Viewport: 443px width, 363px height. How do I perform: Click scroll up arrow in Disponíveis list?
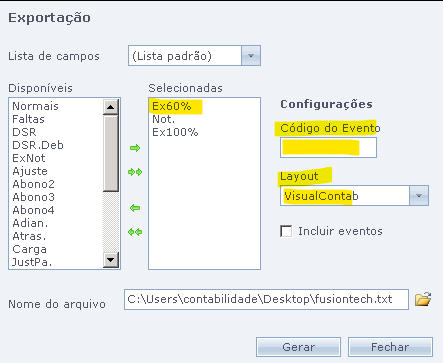[x=111, y=107]
